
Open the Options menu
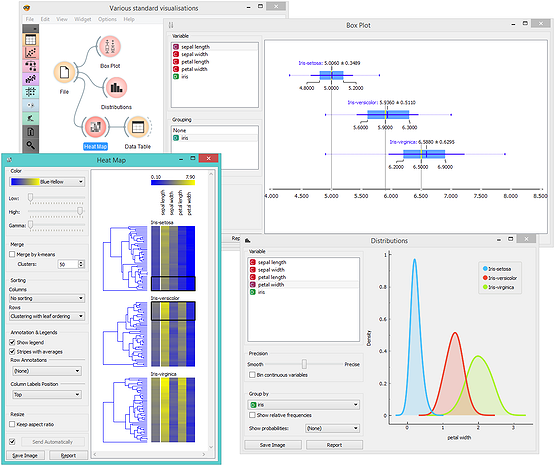(107, 19)
